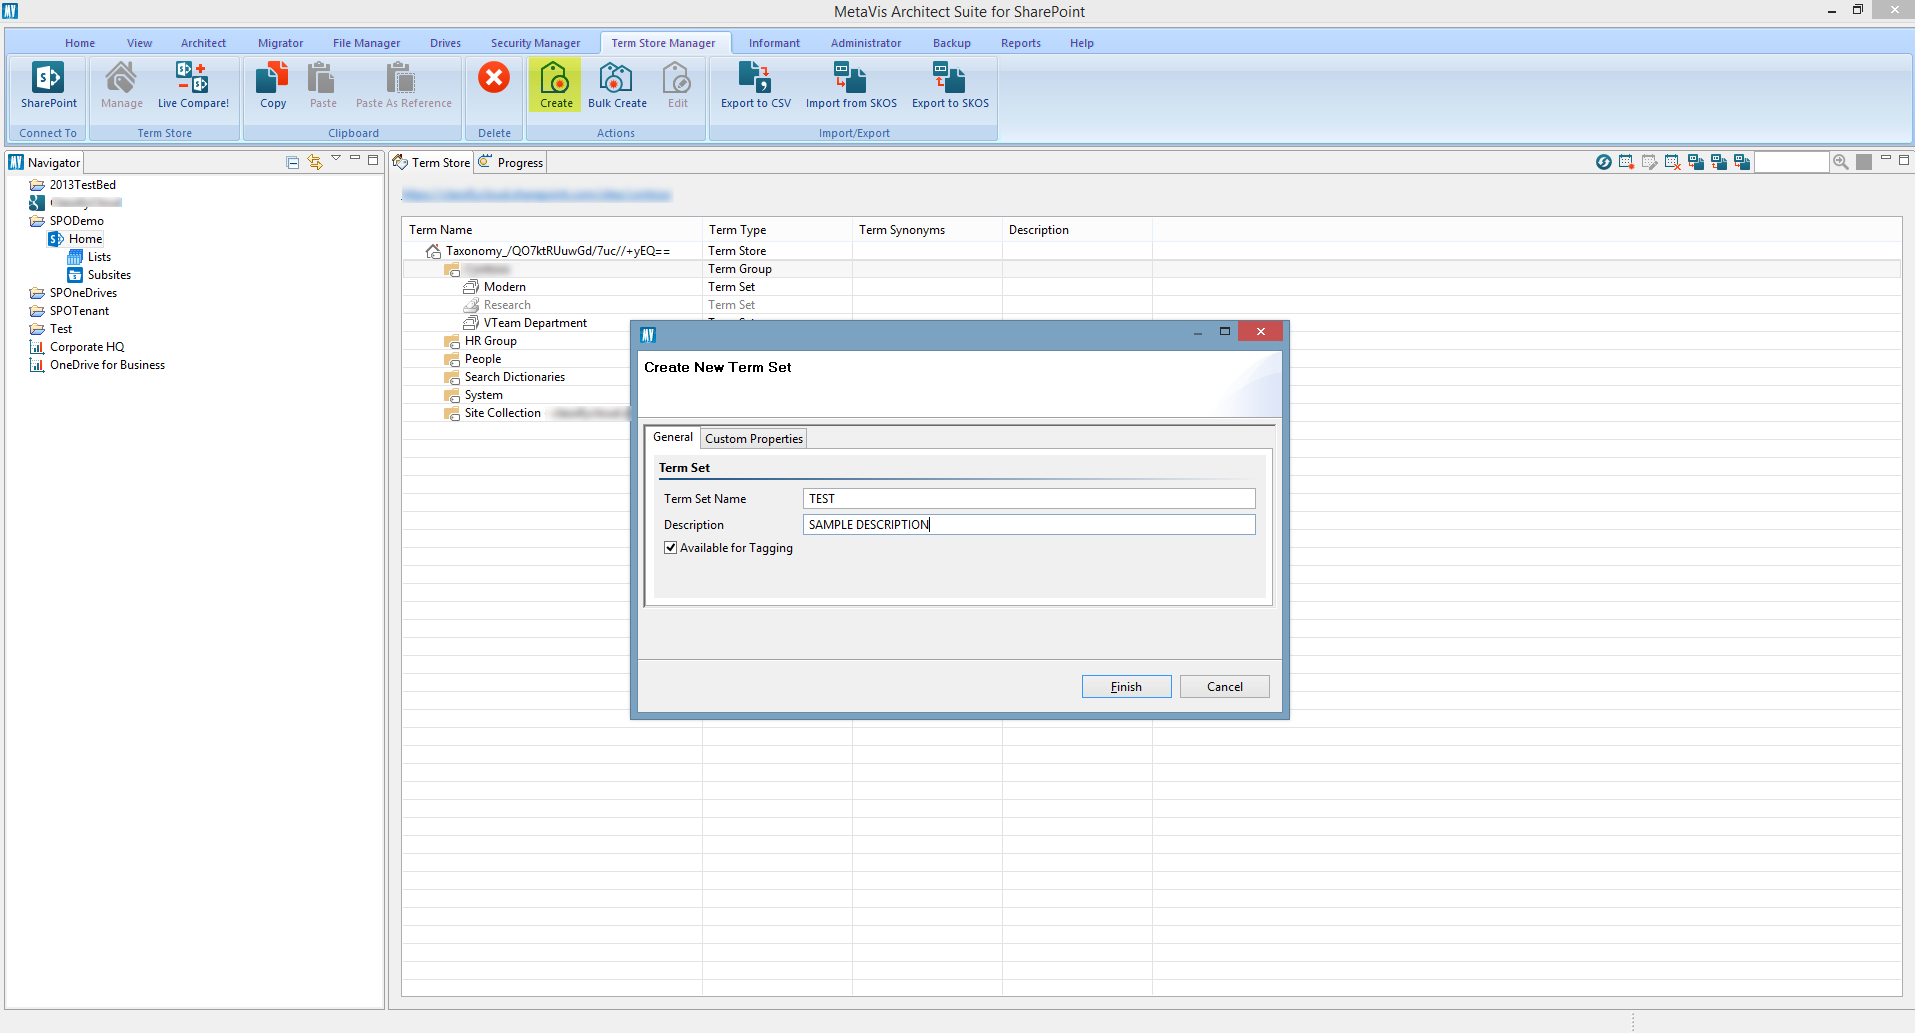Open the Navigator panel dropdown arrow
The image size is (1915, 1033).
pos(336,158)
